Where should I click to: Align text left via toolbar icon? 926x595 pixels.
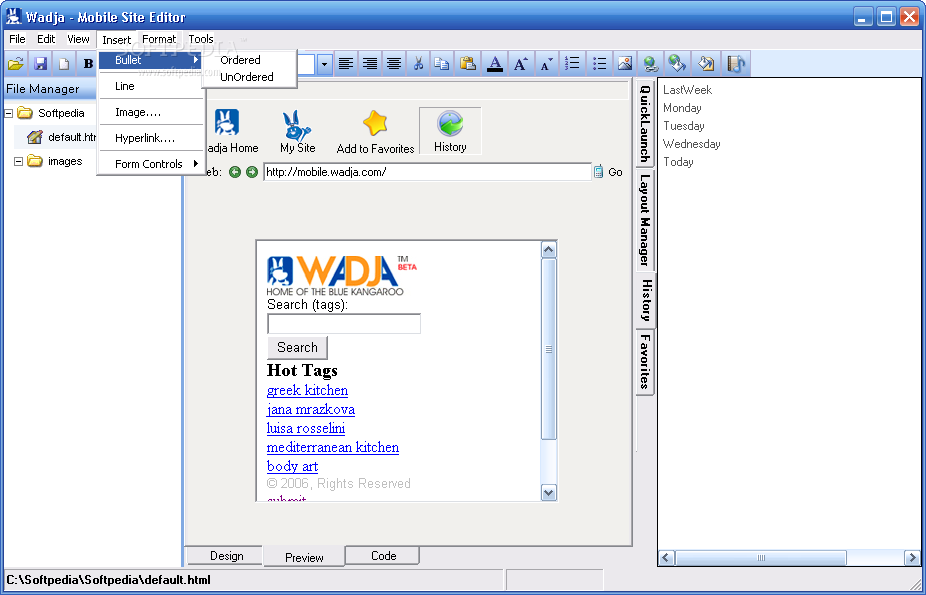346,63
